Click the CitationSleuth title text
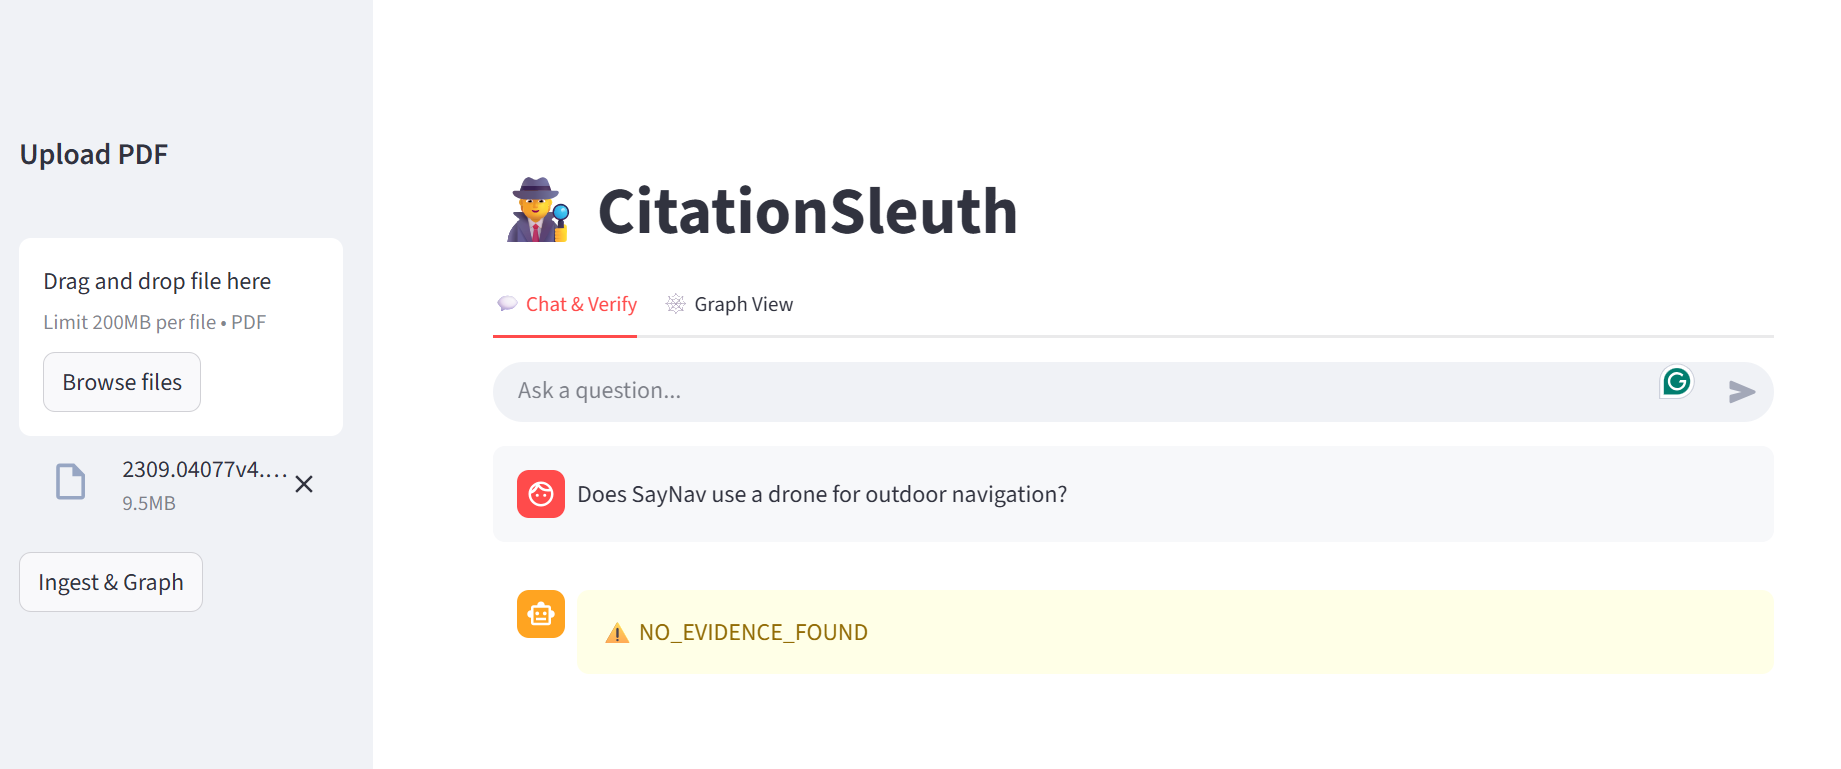 pyautogui.click(x=807, y=210)
